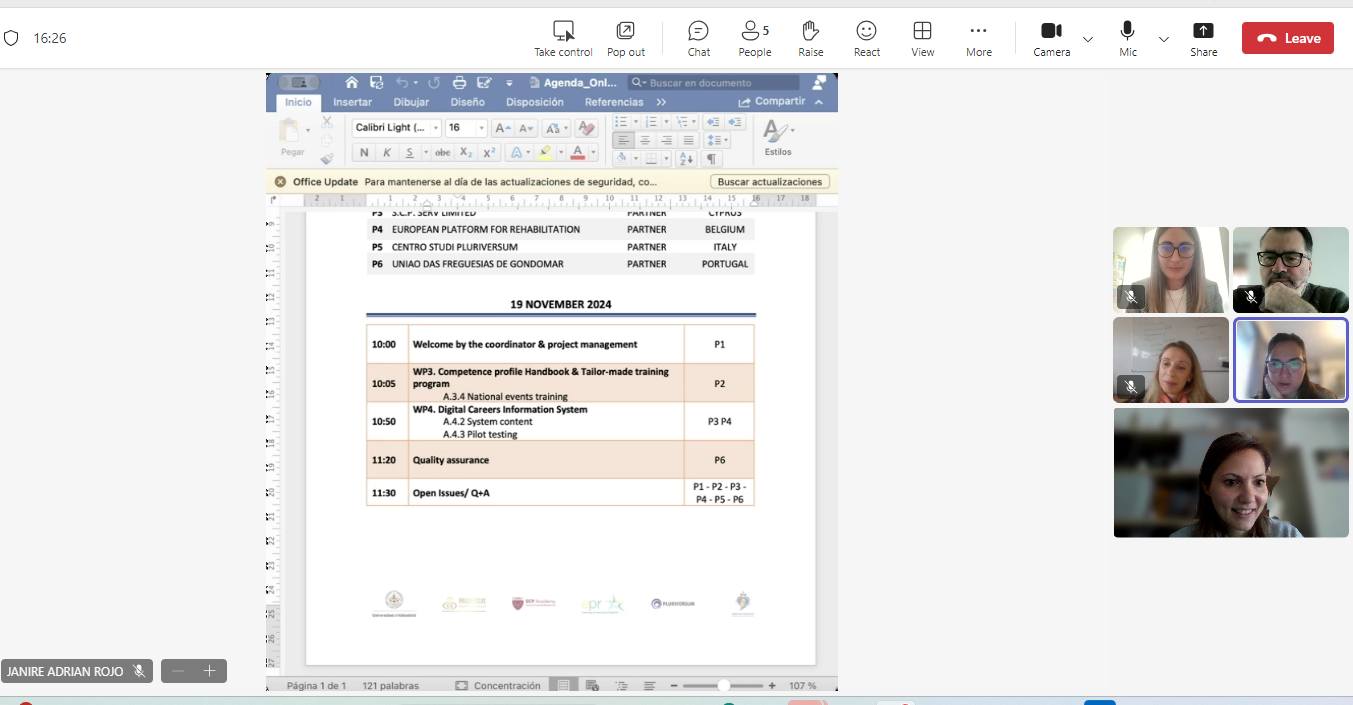Toggle the Camera on or off
1353x705 pixels.
tap(1051, 38)
